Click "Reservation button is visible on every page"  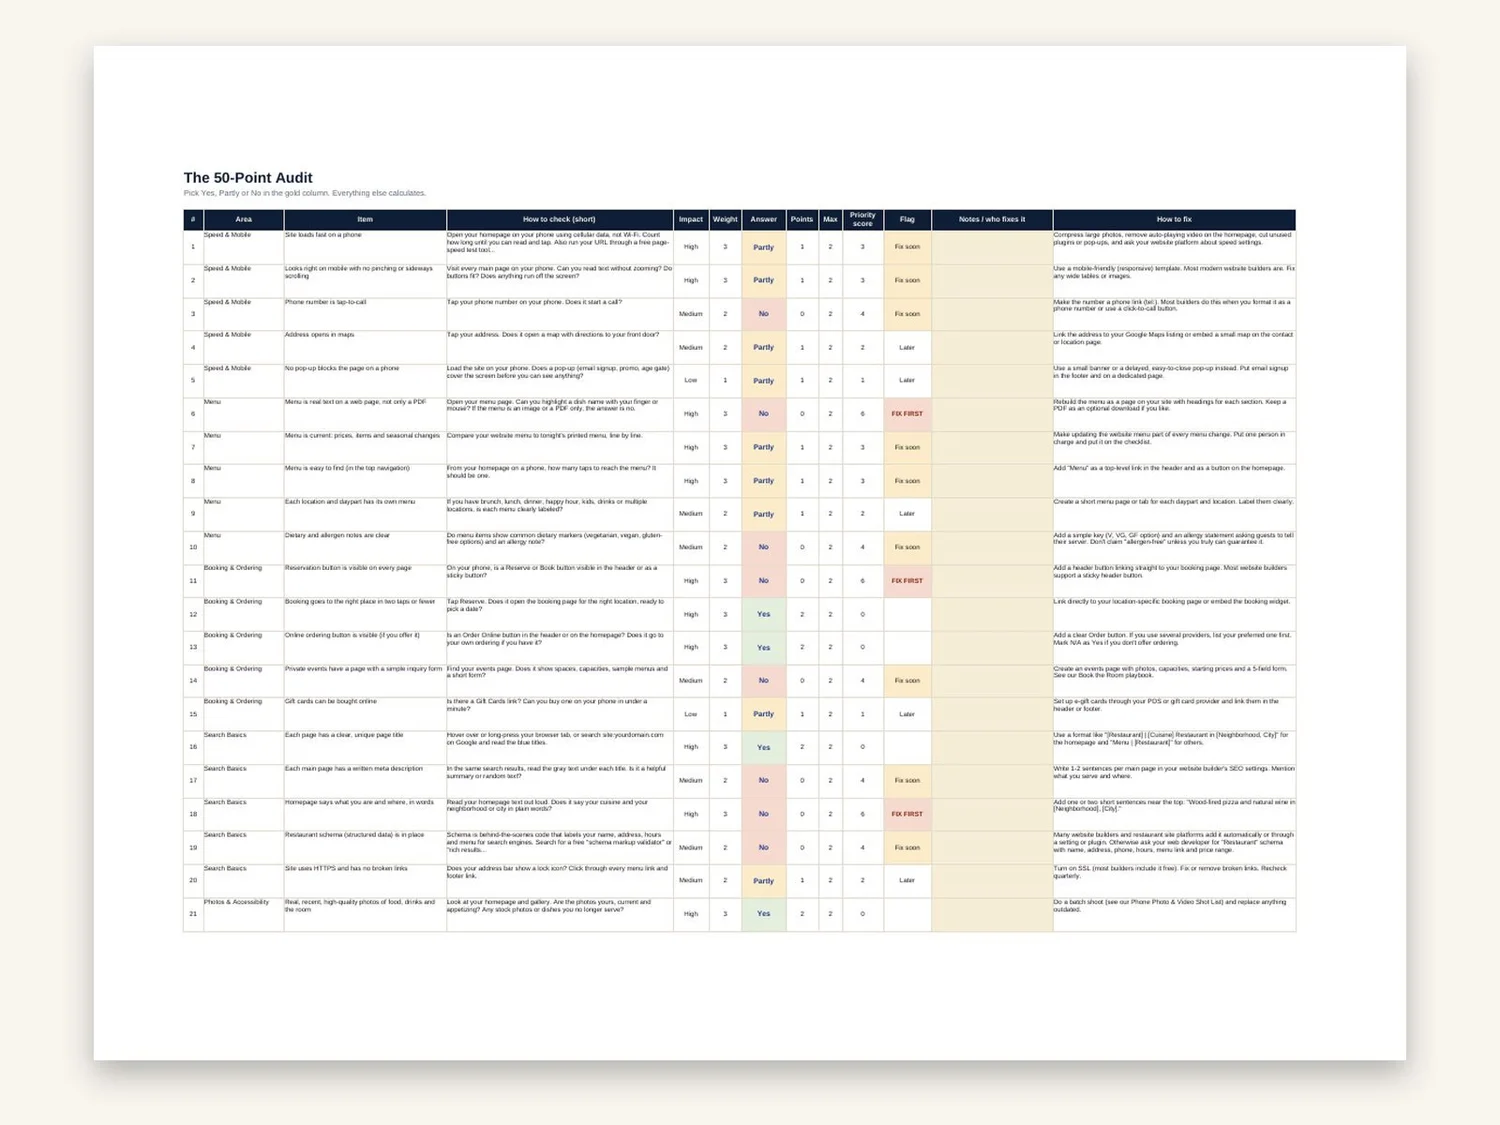coord(348,568)
